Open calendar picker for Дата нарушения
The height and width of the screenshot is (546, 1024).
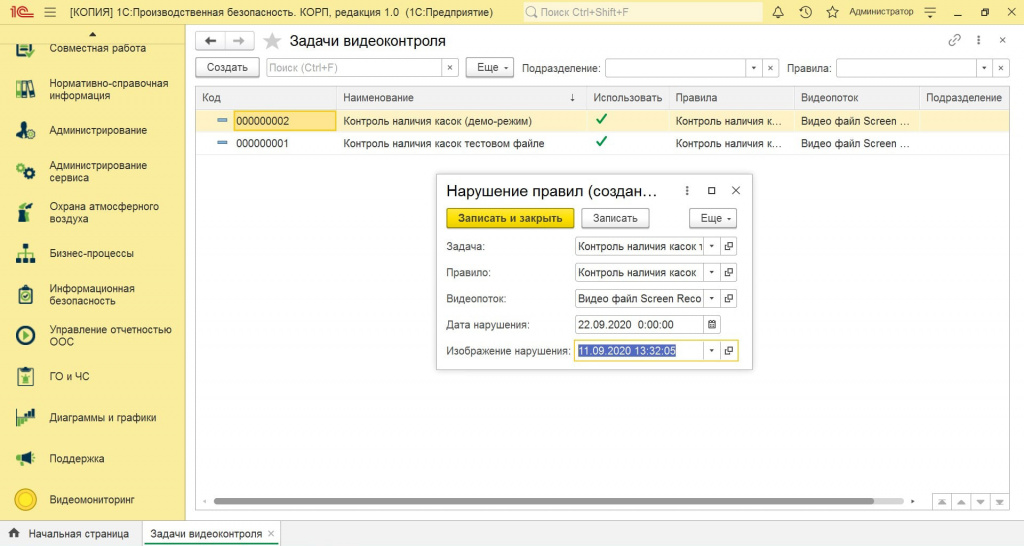712,325
